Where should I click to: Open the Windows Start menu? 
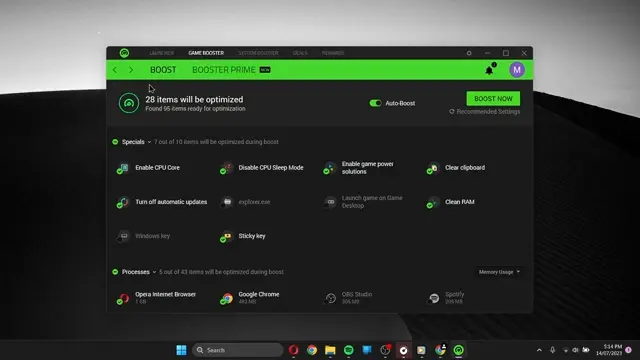(181, 350)
